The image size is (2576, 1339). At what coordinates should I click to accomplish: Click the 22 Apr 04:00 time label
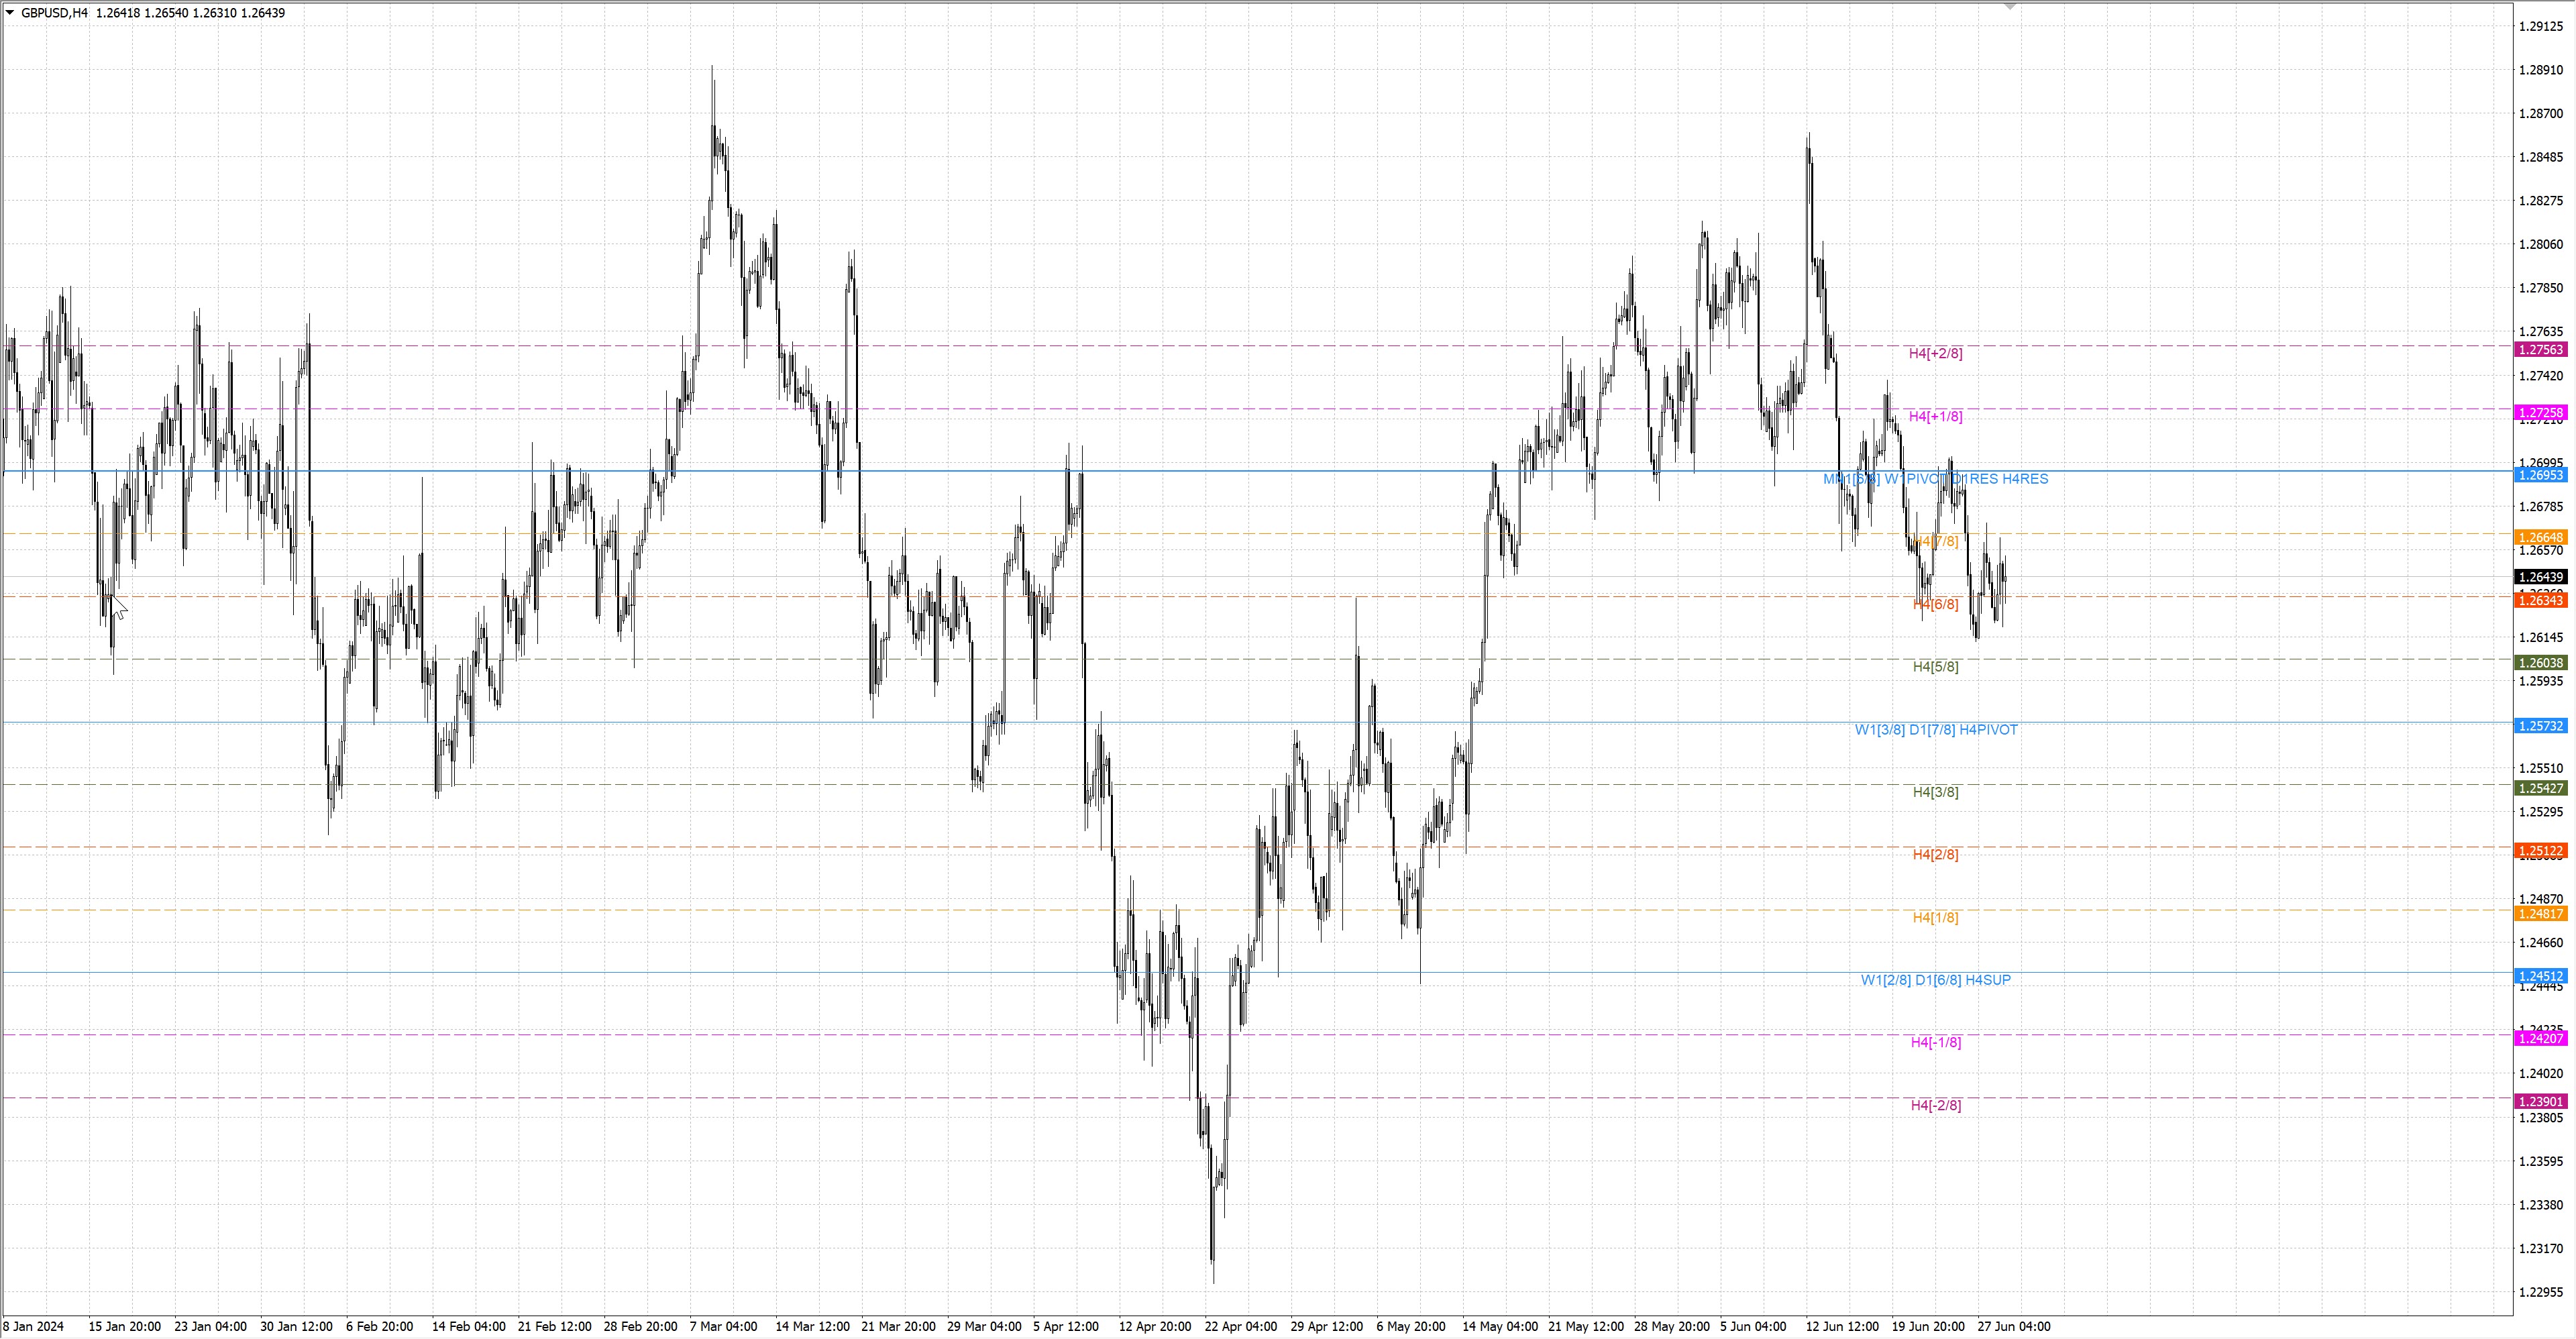pos(1240,1327)
